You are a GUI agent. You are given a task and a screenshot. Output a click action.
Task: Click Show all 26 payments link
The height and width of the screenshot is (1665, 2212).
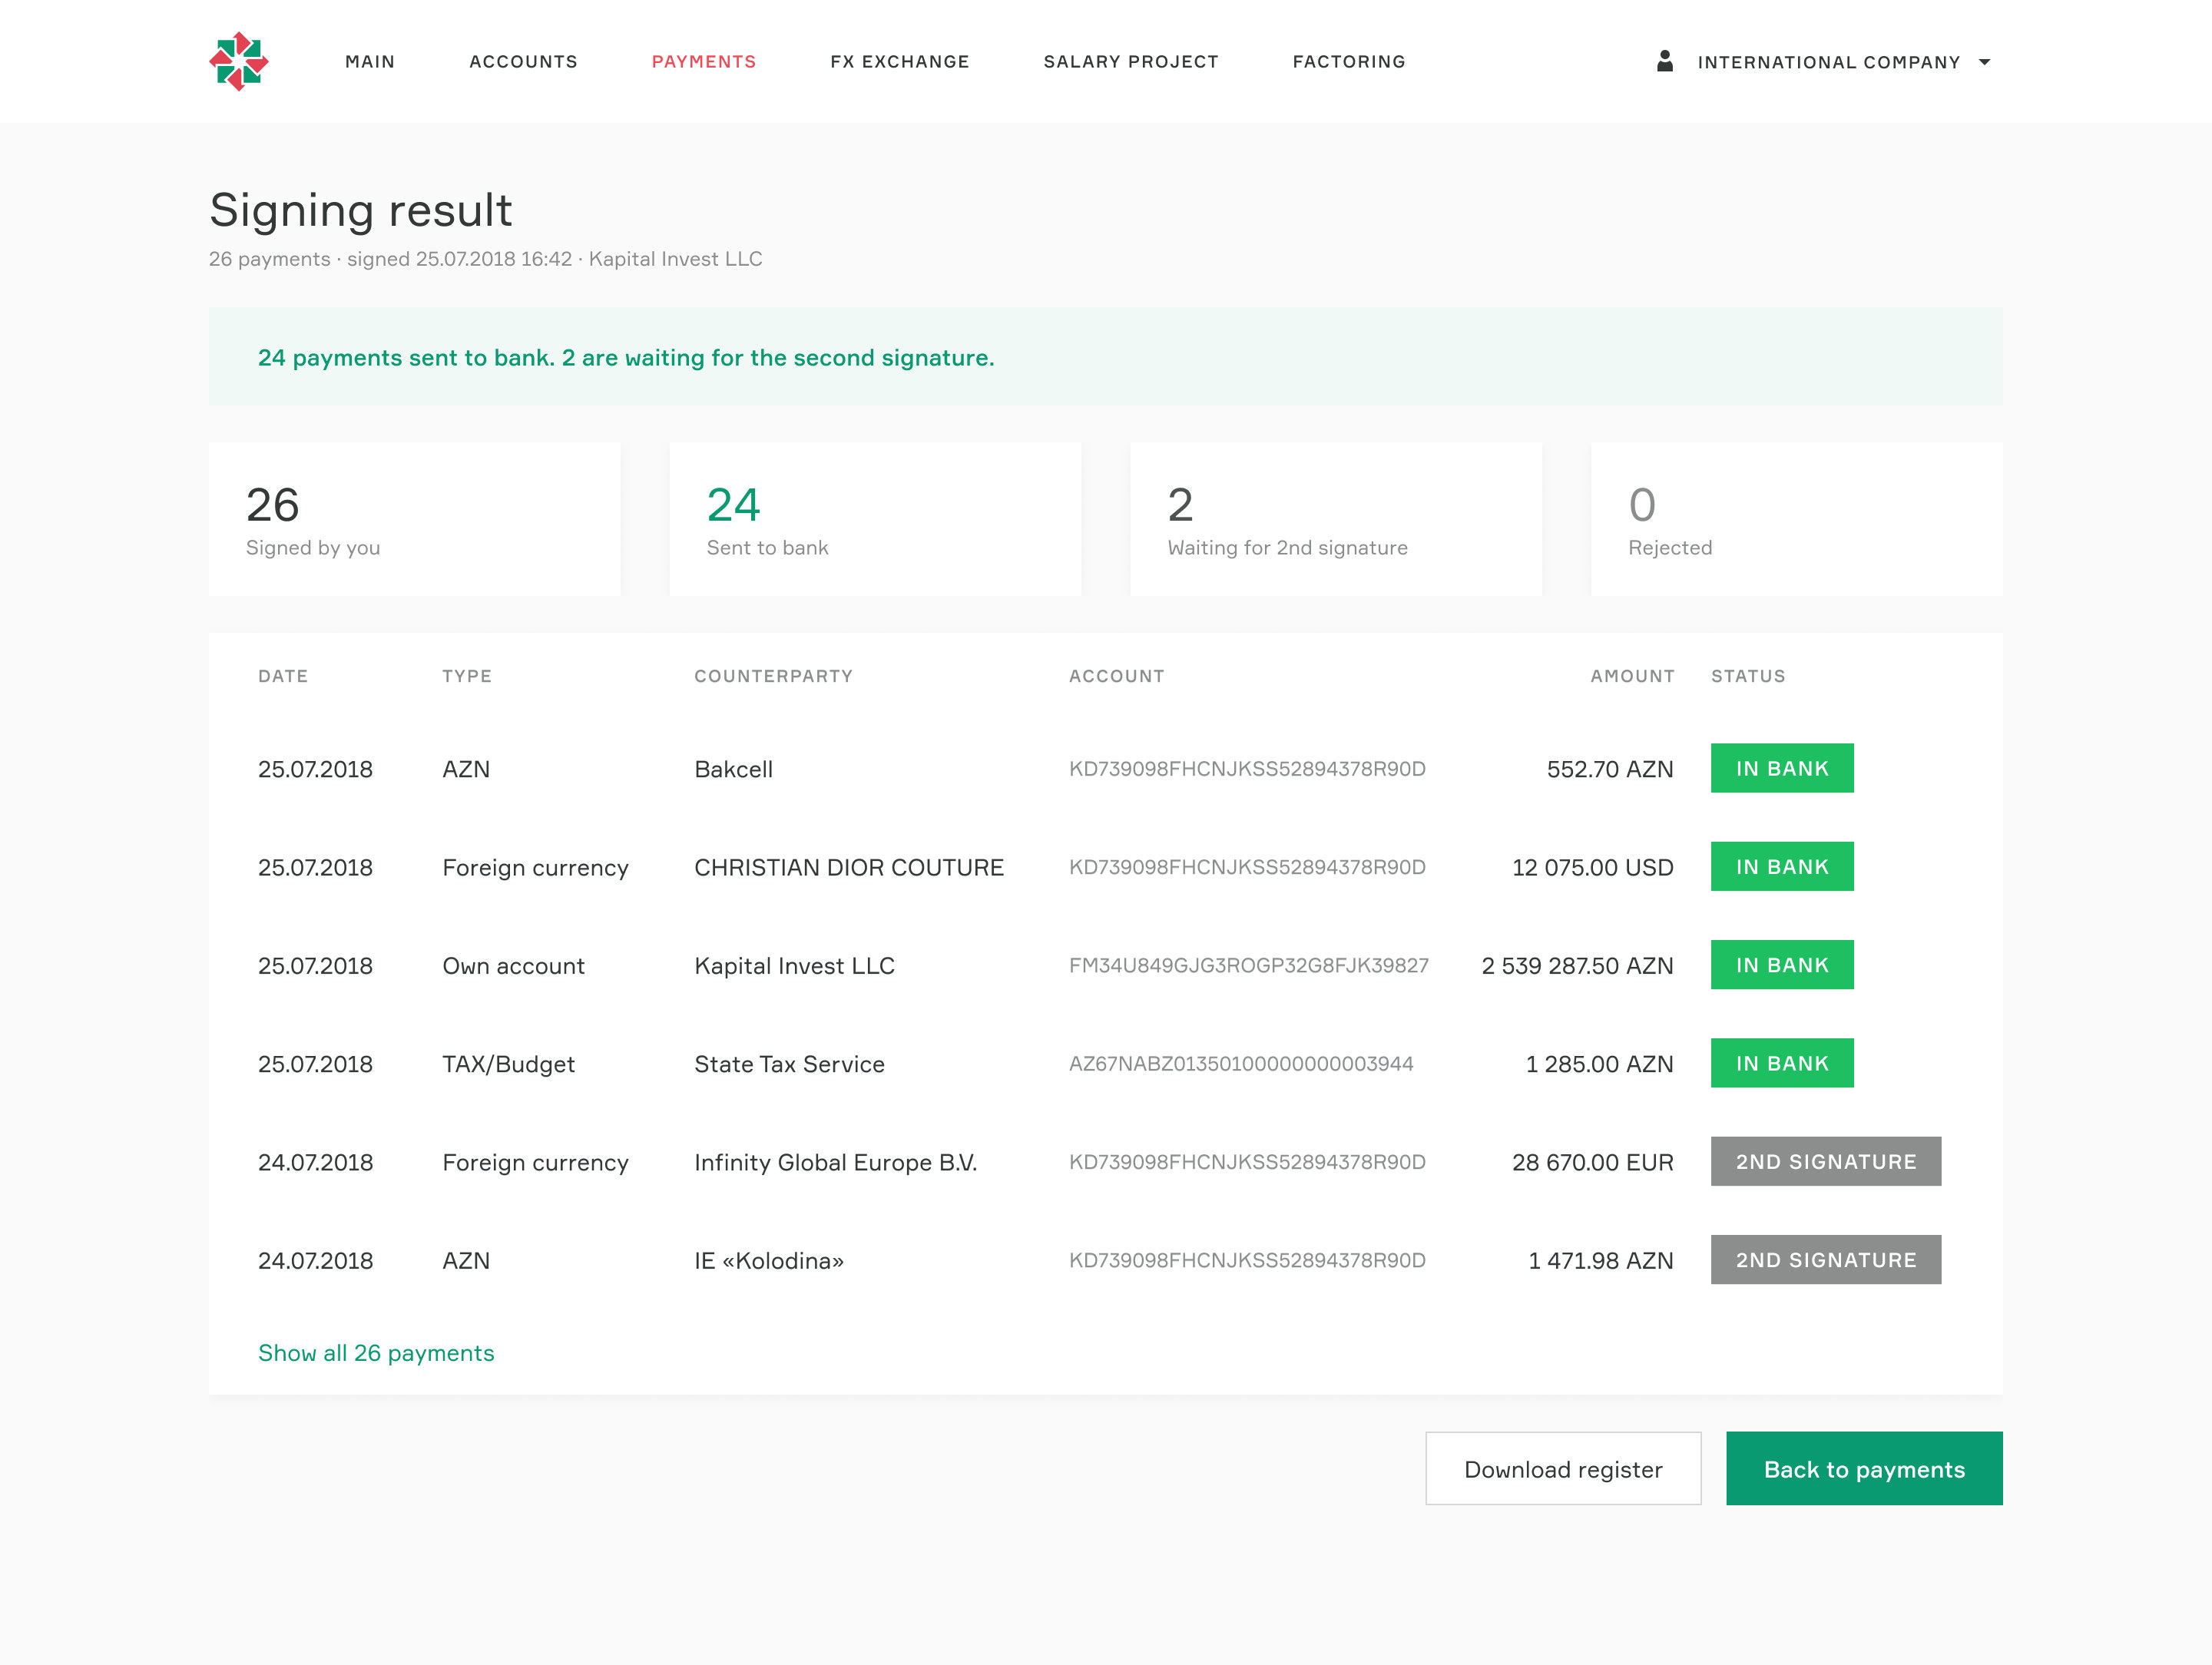coord(376,1352)
